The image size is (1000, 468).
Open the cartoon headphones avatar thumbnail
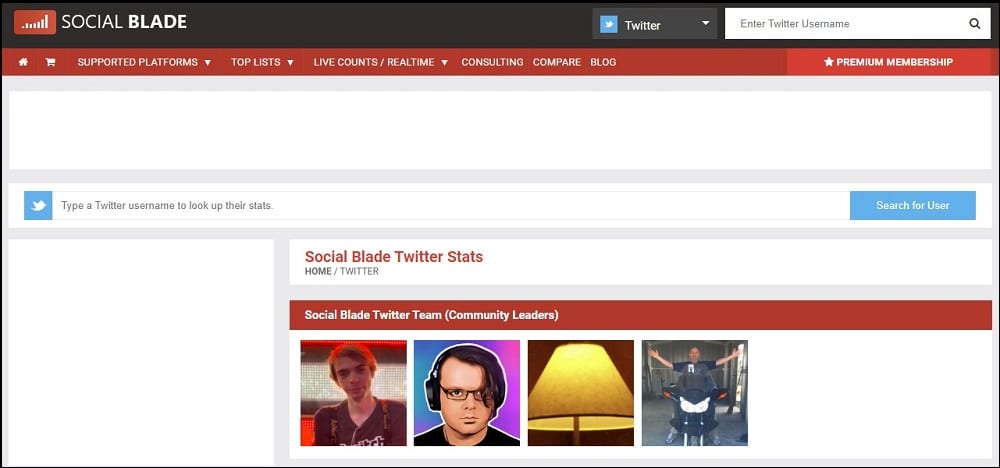467,393
